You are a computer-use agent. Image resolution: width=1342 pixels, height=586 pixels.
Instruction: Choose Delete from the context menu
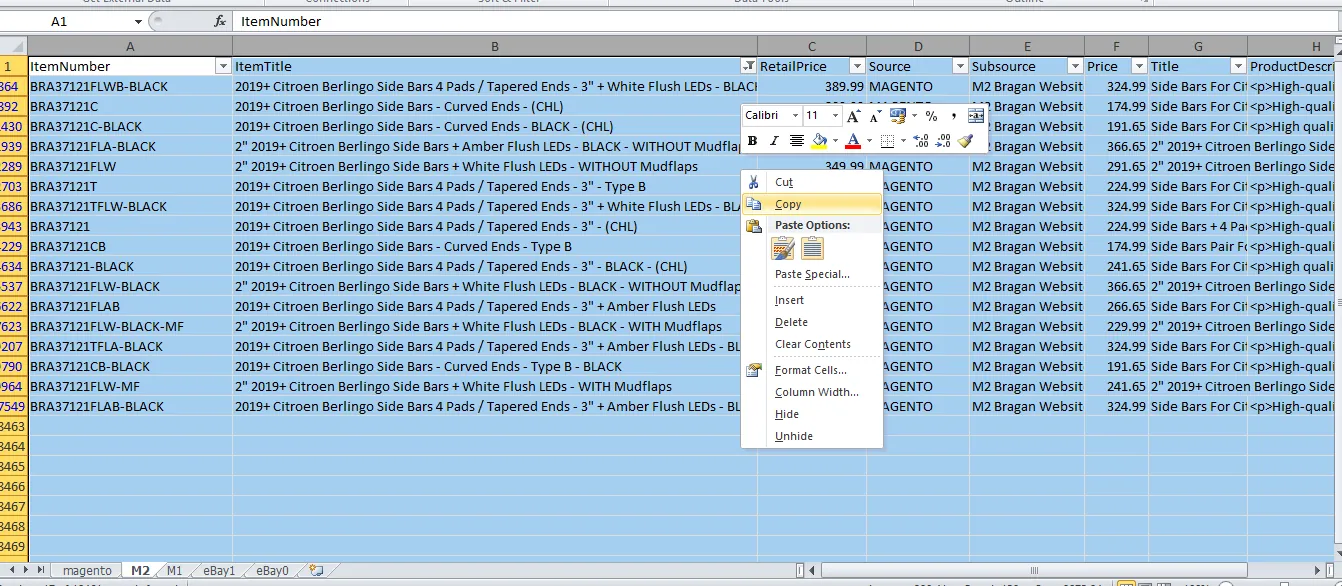[x=812, y=322]
